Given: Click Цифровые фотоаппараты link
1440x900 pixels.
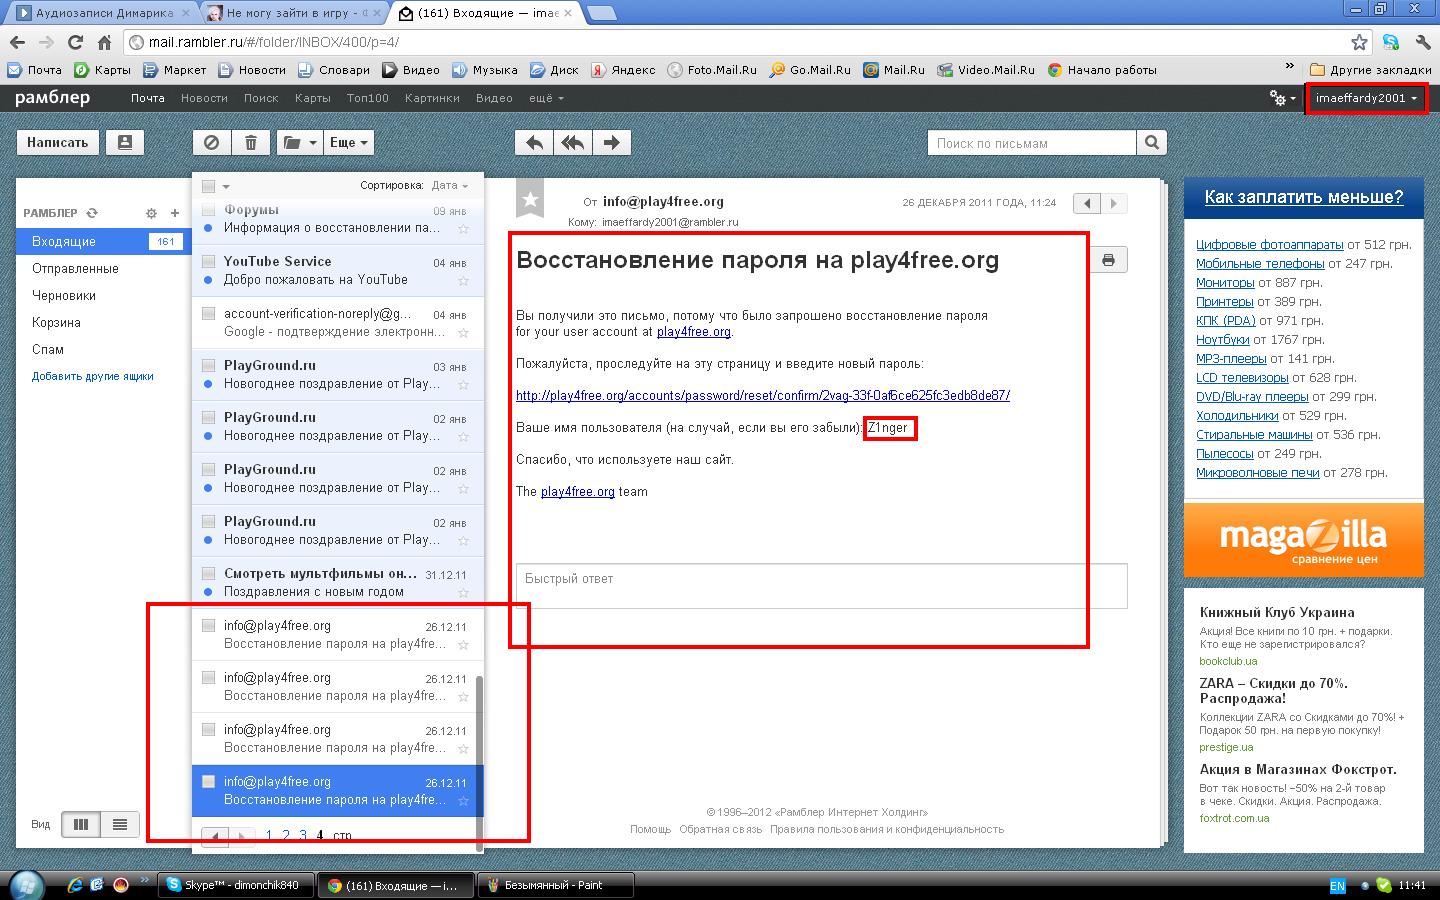Looking at the screenshot, I should [x=1269, y=244].
